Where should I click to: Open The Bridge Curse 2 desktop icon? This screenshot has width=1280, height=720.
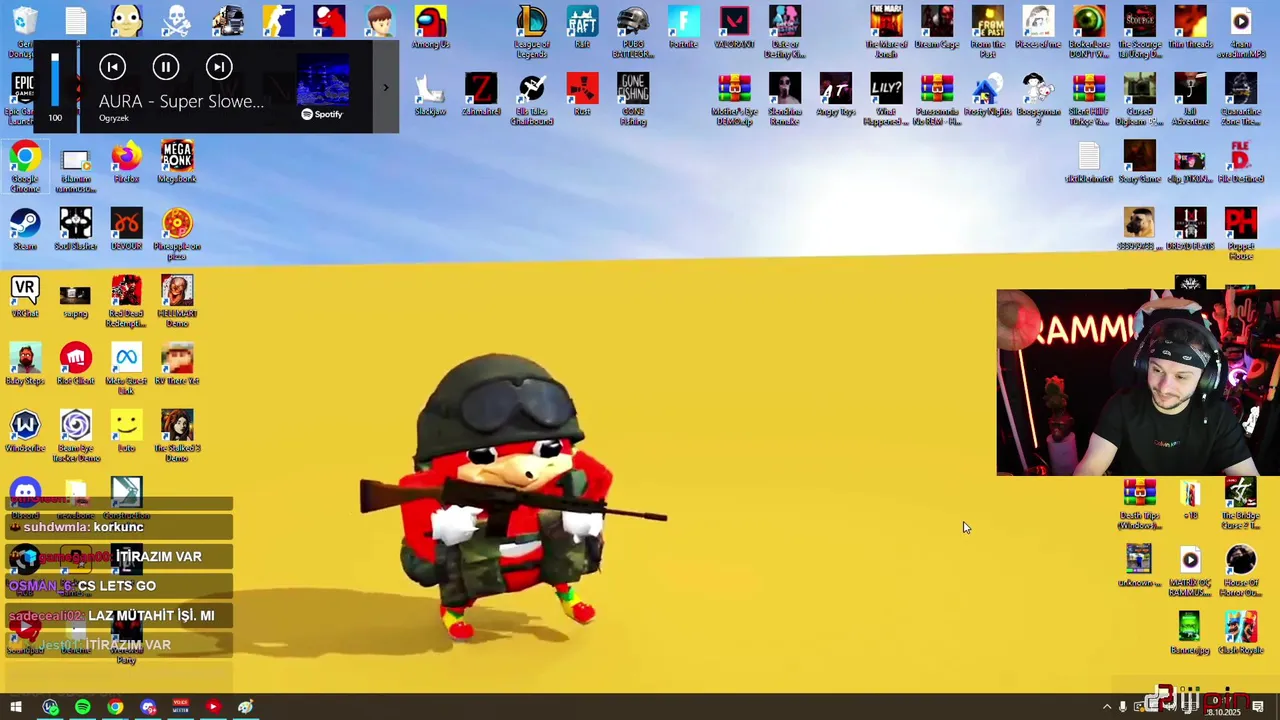(x=1241, y=505)
